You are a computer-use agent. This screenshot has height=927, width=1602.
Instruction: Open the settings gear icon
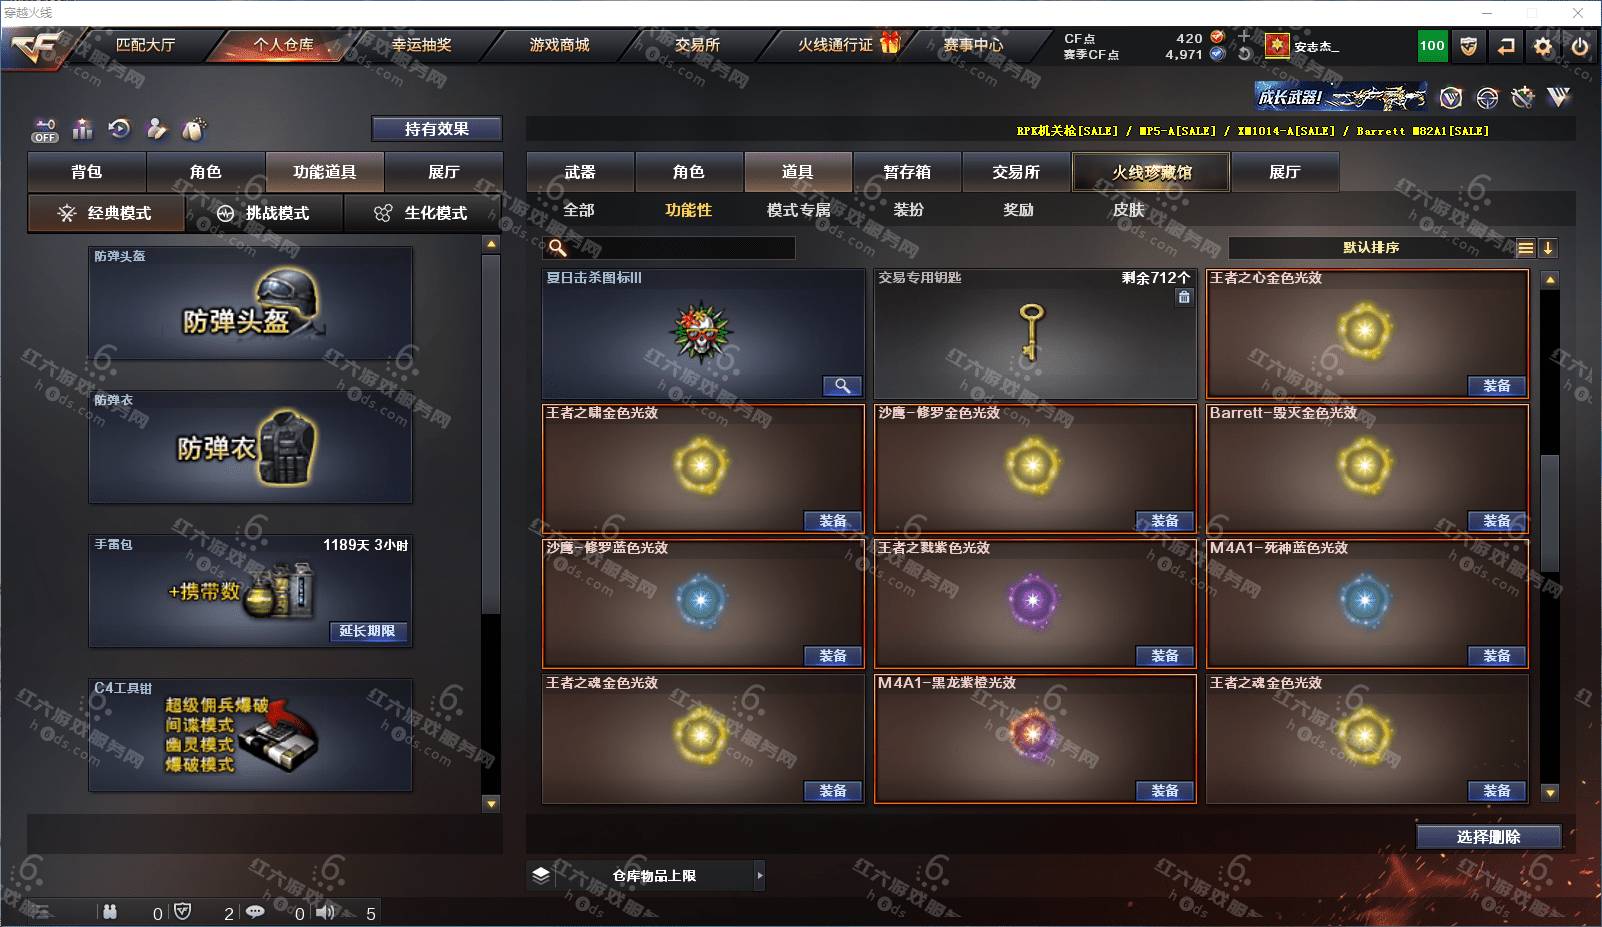click(1543, 46)
